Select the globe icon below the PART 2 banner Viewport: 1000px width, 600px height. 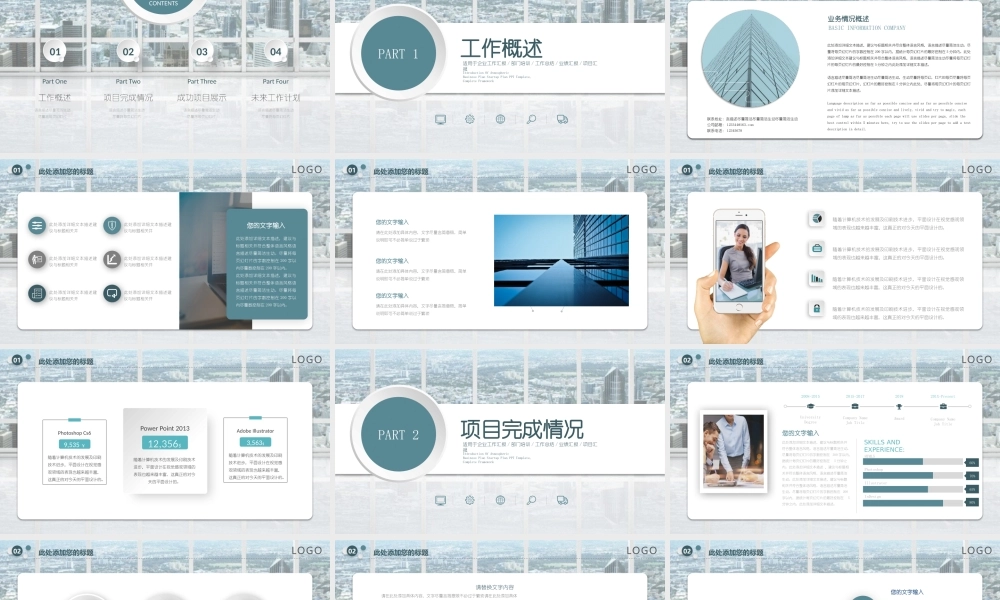(x=500, y=500)
